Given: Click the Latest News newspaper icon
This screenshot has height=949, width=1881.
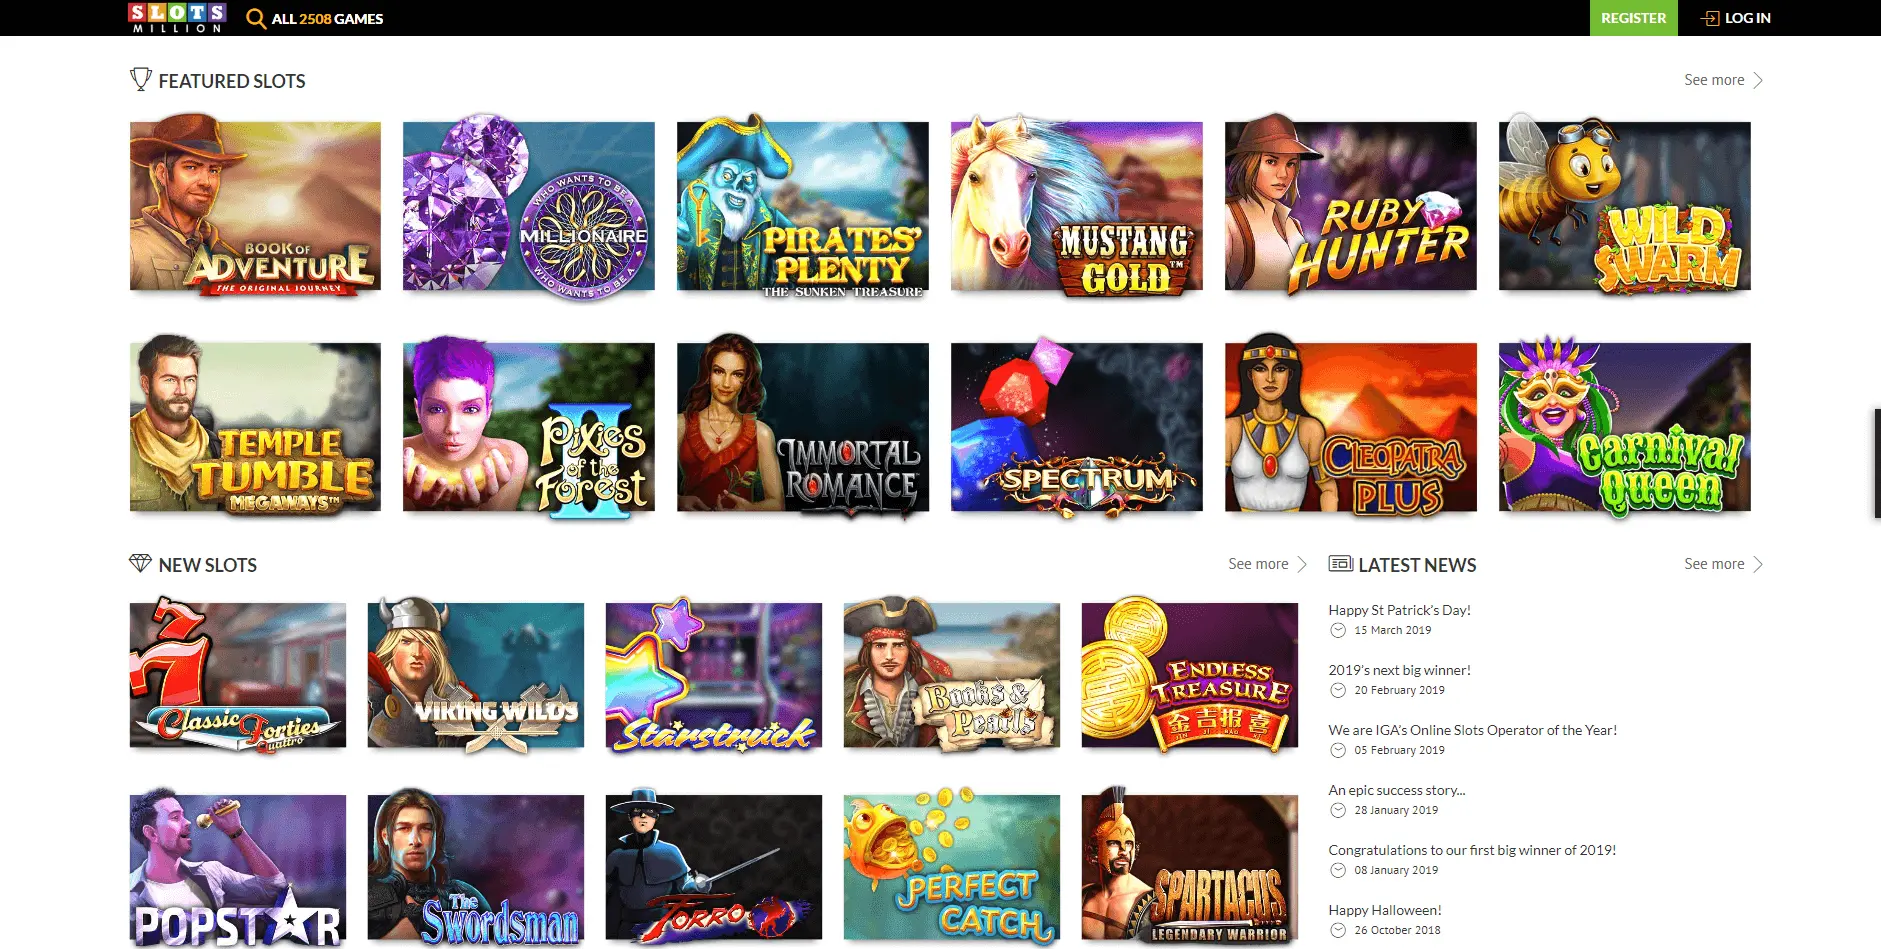Looking at the screenshot, I should tap(1340, 564).
